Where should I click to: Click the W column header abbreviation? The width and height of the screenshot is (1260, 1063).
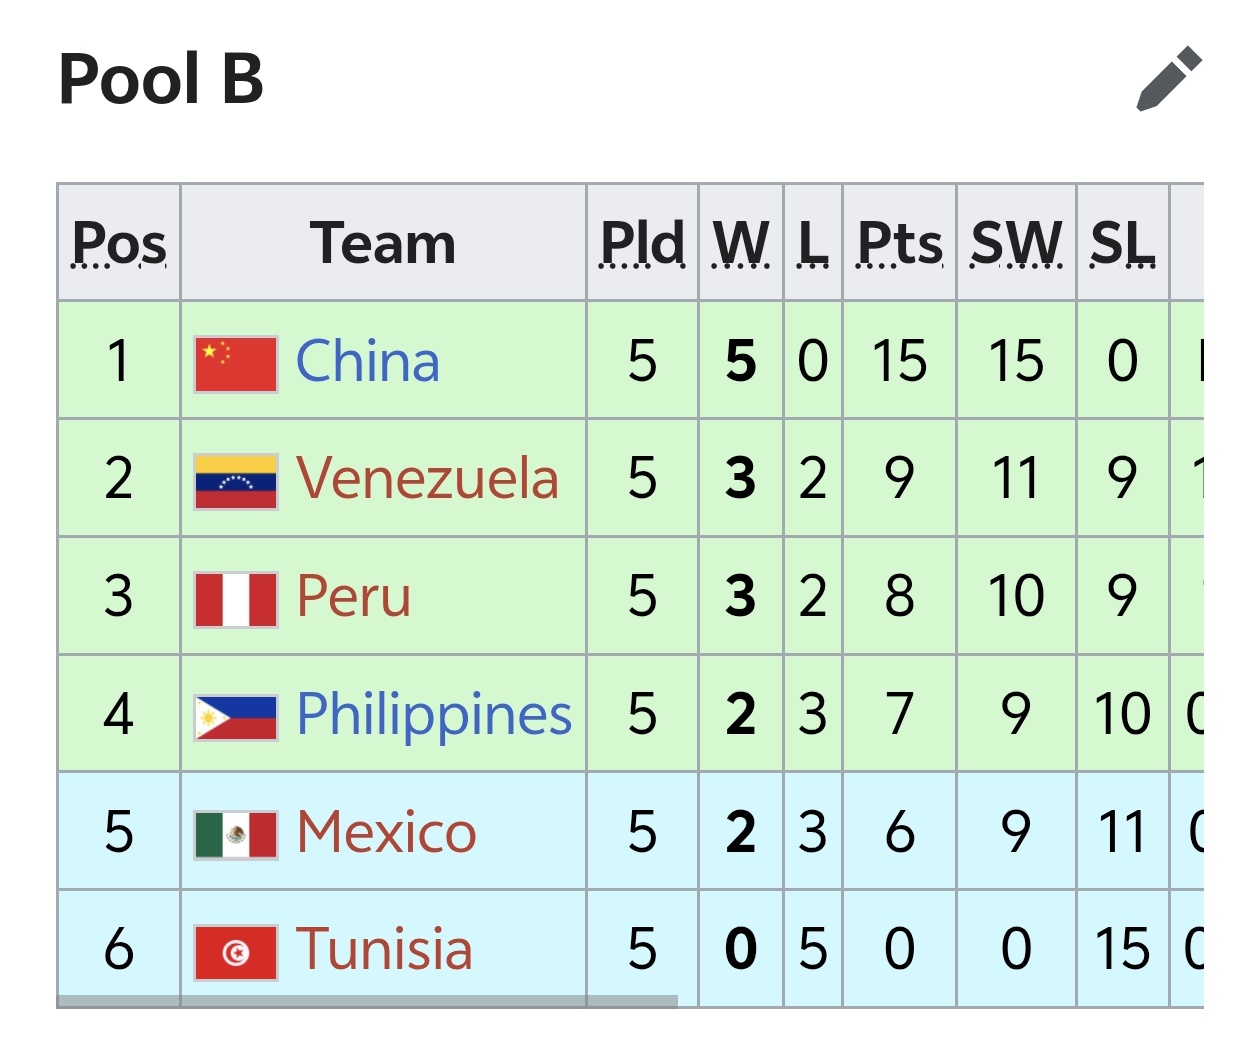pos(741,244)
